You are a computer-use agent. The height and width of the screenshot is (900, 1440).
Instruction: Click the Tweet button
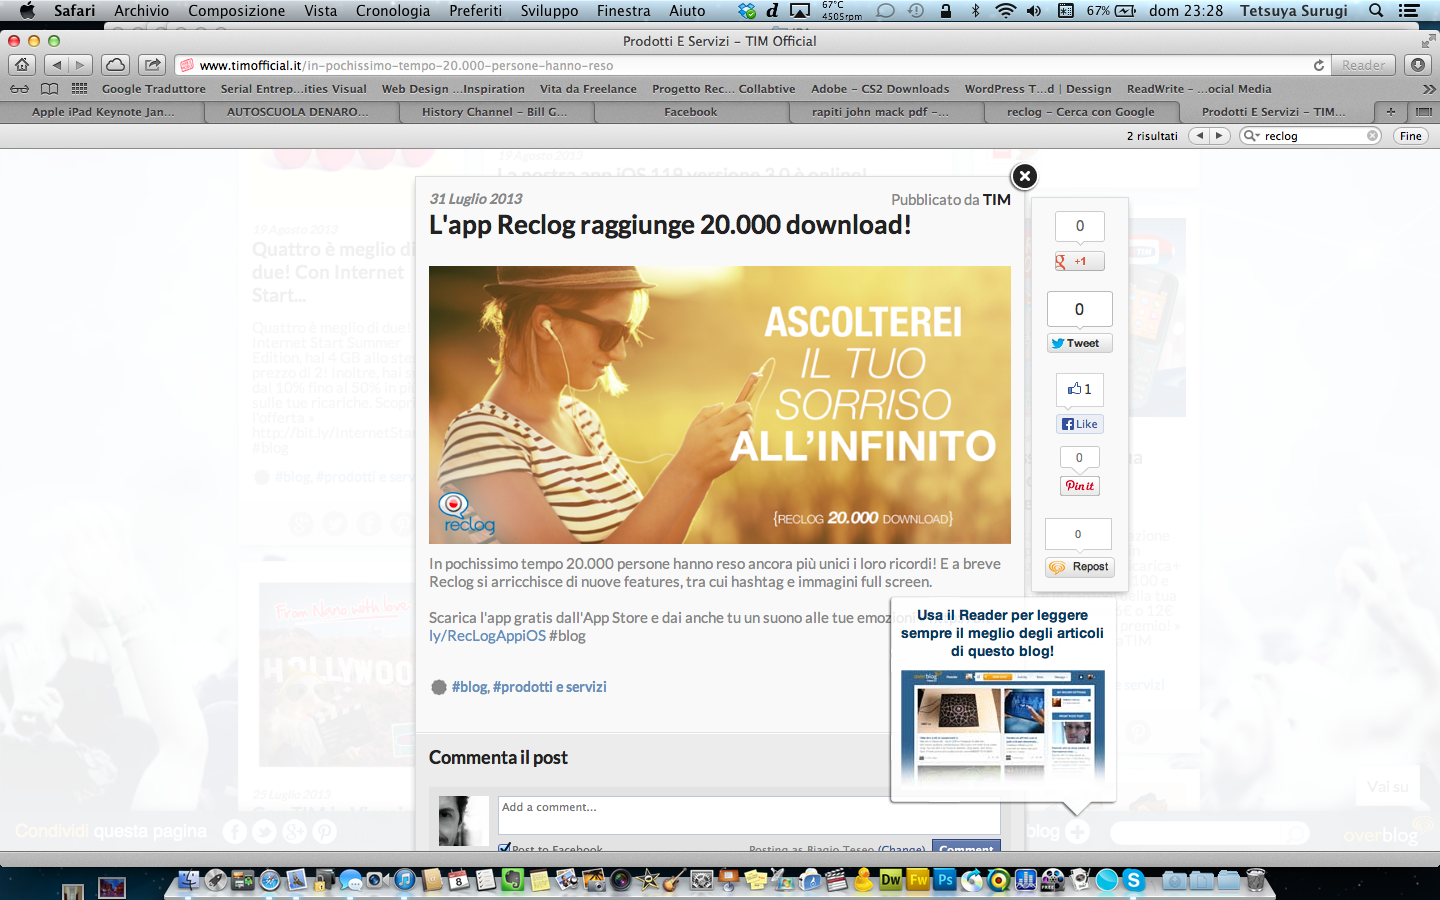[x=1079, y=343]
